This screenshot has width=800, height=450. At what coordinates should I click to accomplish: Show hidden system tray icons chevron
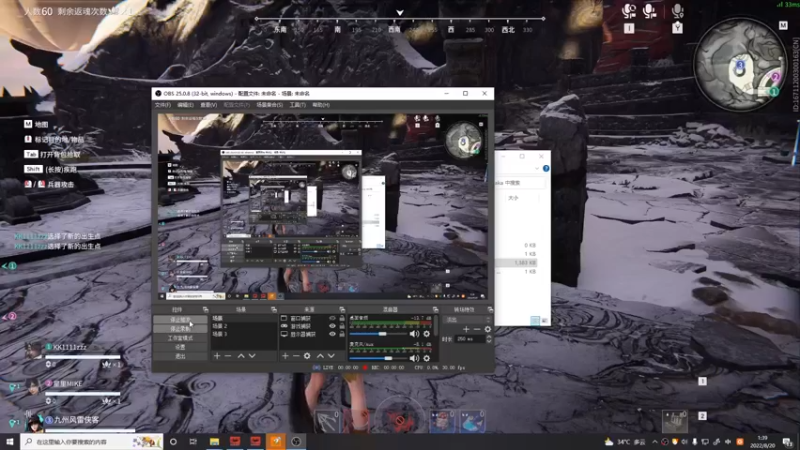tap(655, 442)
